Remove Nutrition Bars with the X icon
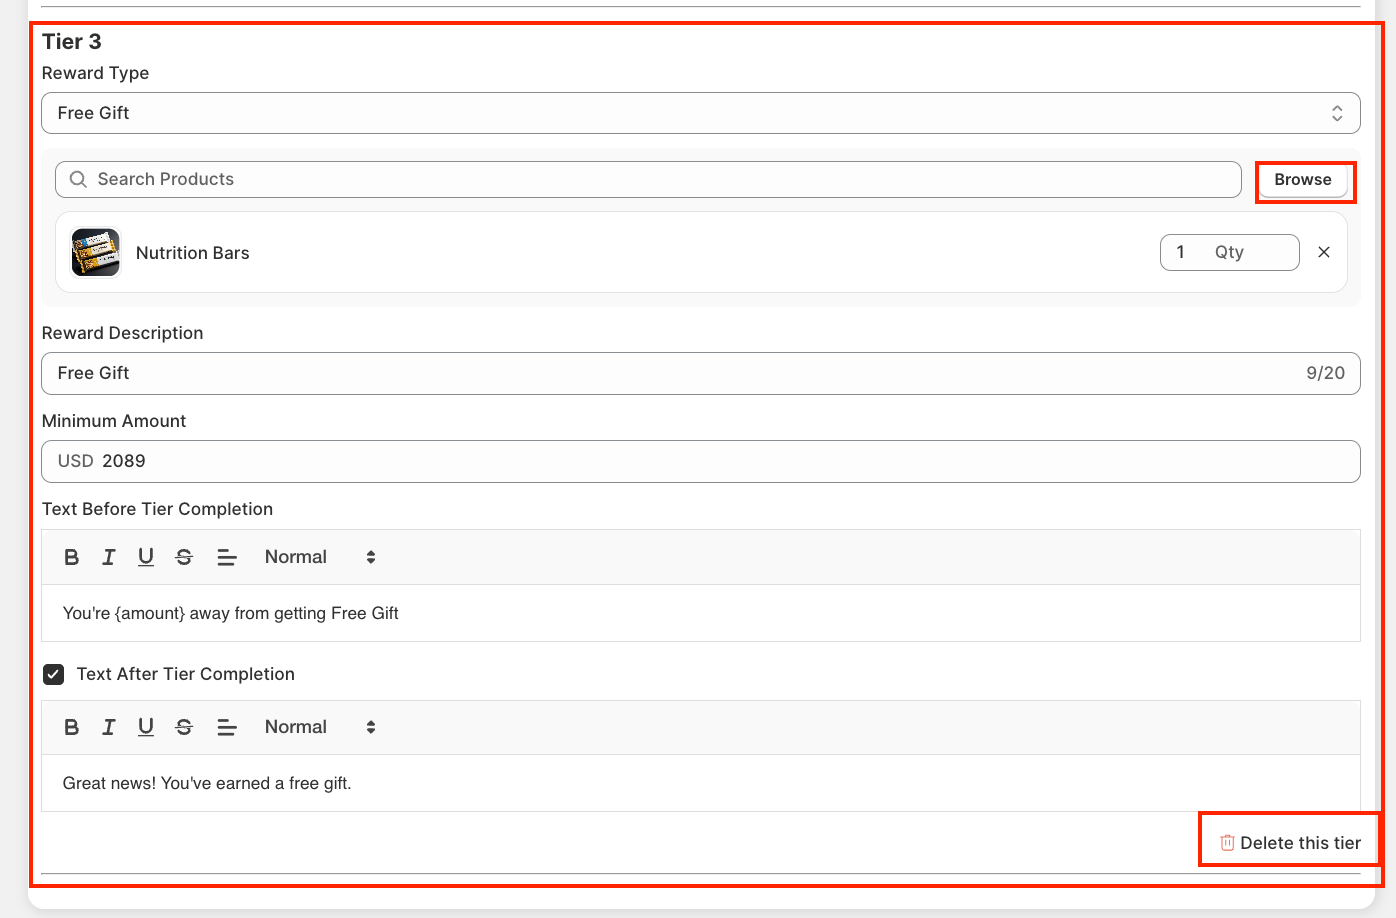1396x918 pixels. pyautogui.click(x=1324, y=252)
